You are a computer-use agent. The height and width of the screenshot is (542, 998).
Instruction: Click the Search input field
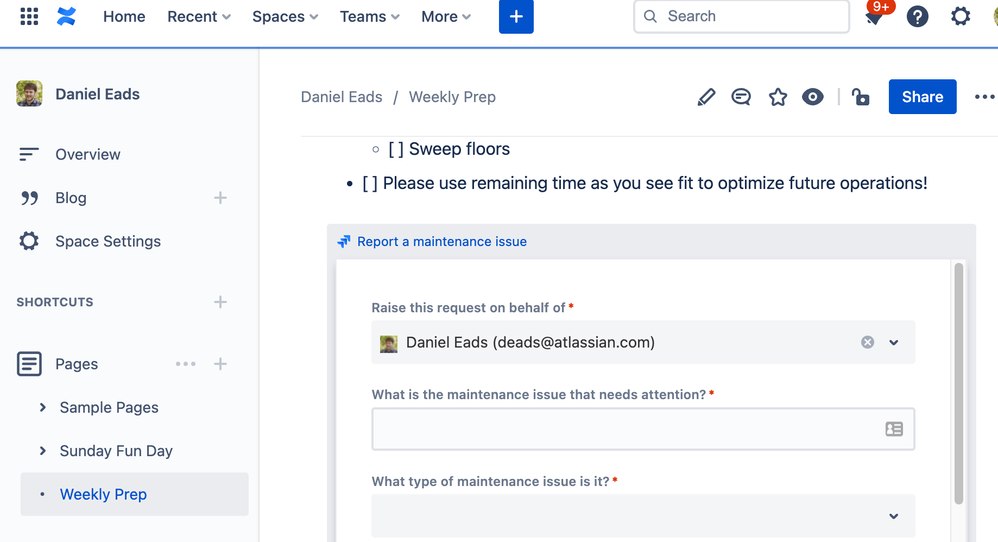point(741,17)
